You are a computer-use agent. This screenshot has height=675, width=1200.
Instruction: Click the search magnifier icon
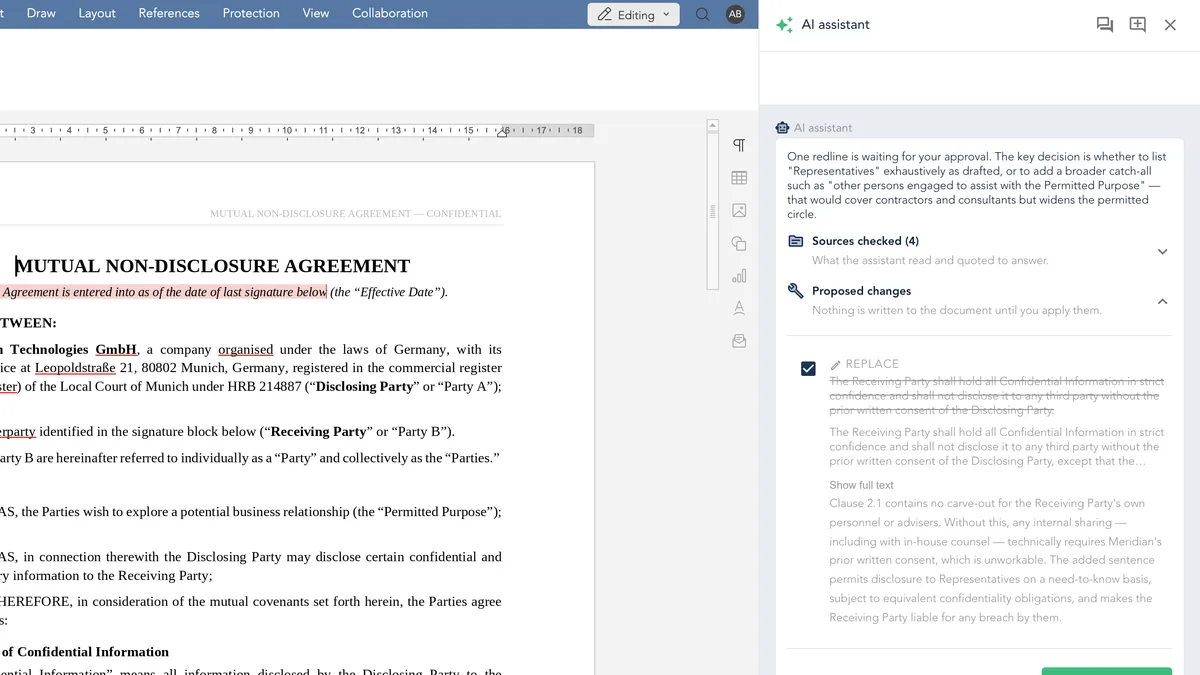703,14
